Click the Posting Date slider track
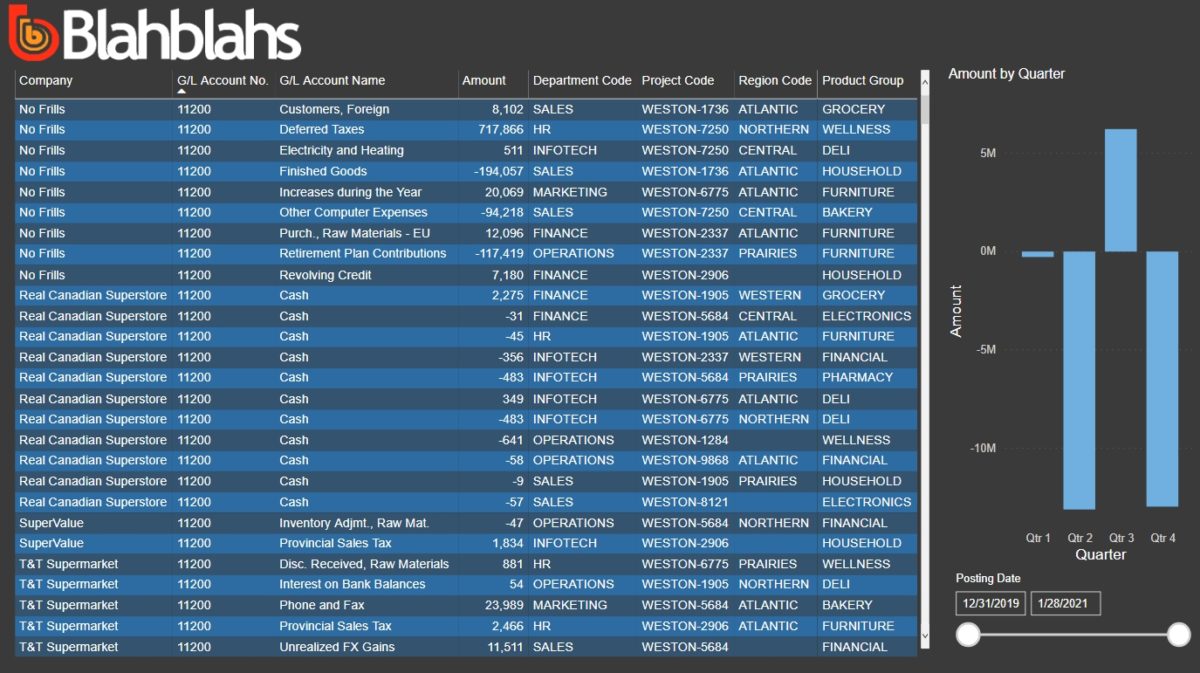The image size is (1200, 673). tap(1073, 634)
